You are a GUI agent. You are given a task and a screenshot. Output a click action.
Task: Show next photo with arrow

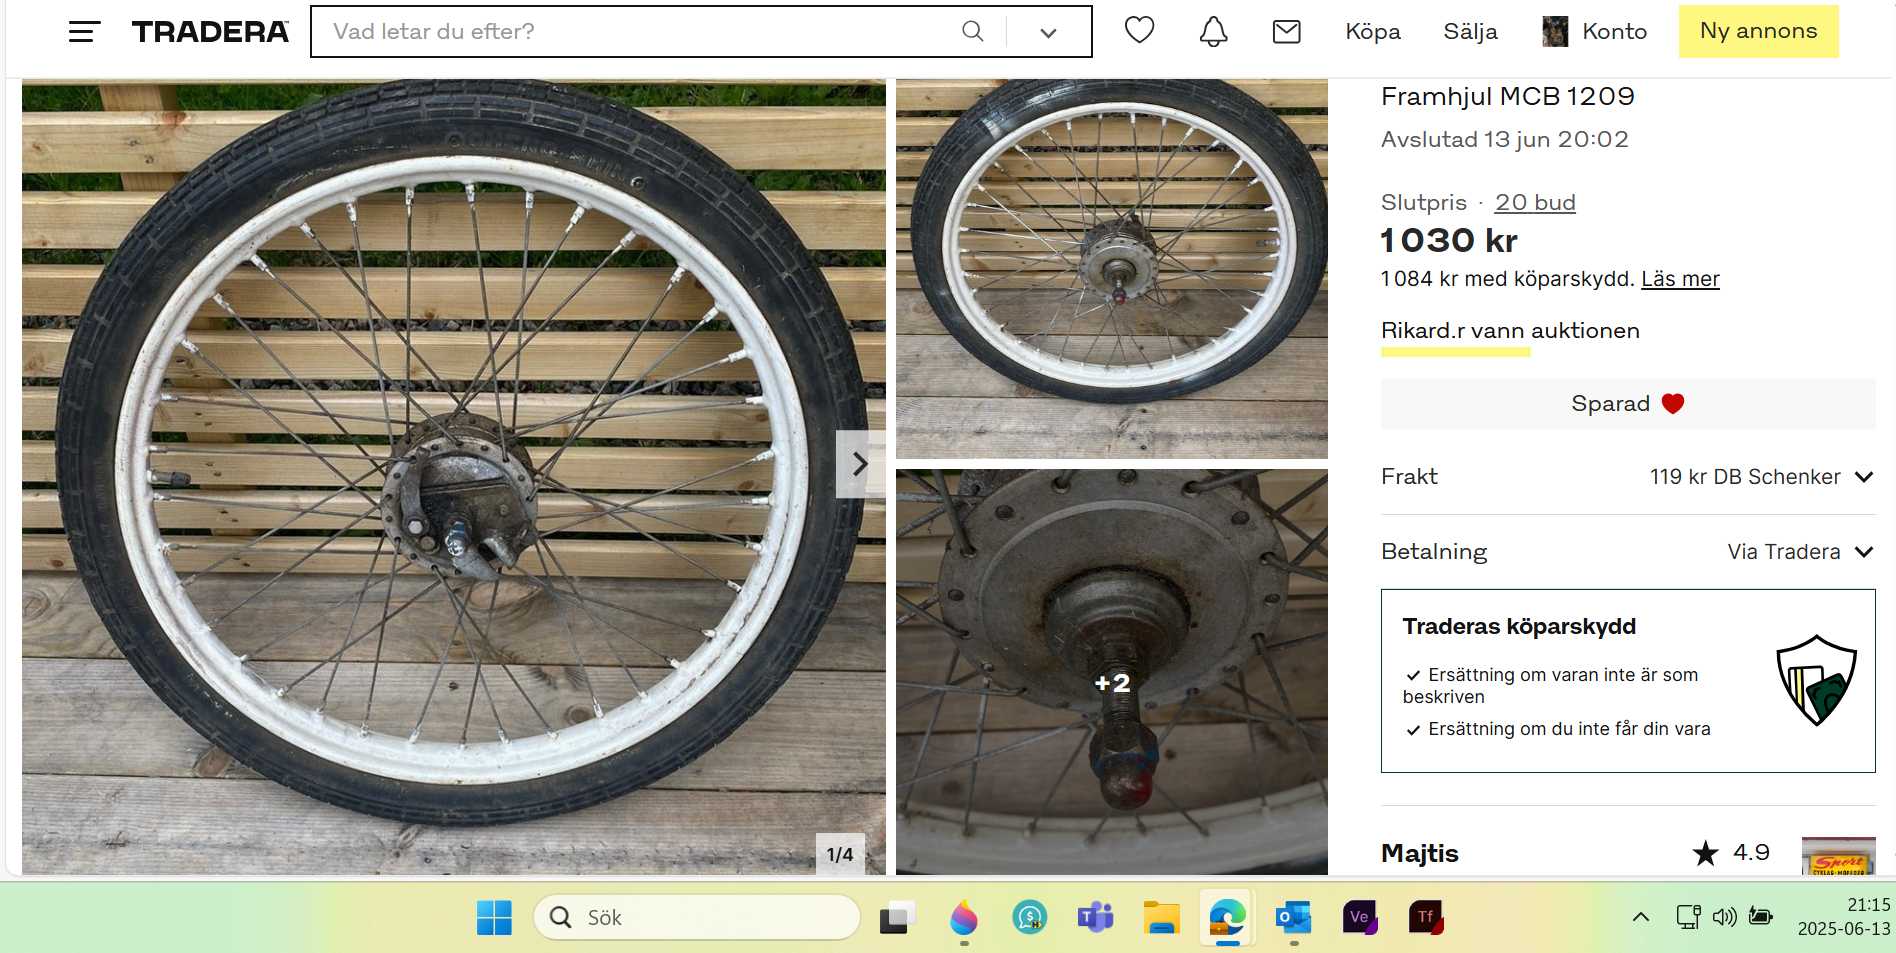(859, 464)
